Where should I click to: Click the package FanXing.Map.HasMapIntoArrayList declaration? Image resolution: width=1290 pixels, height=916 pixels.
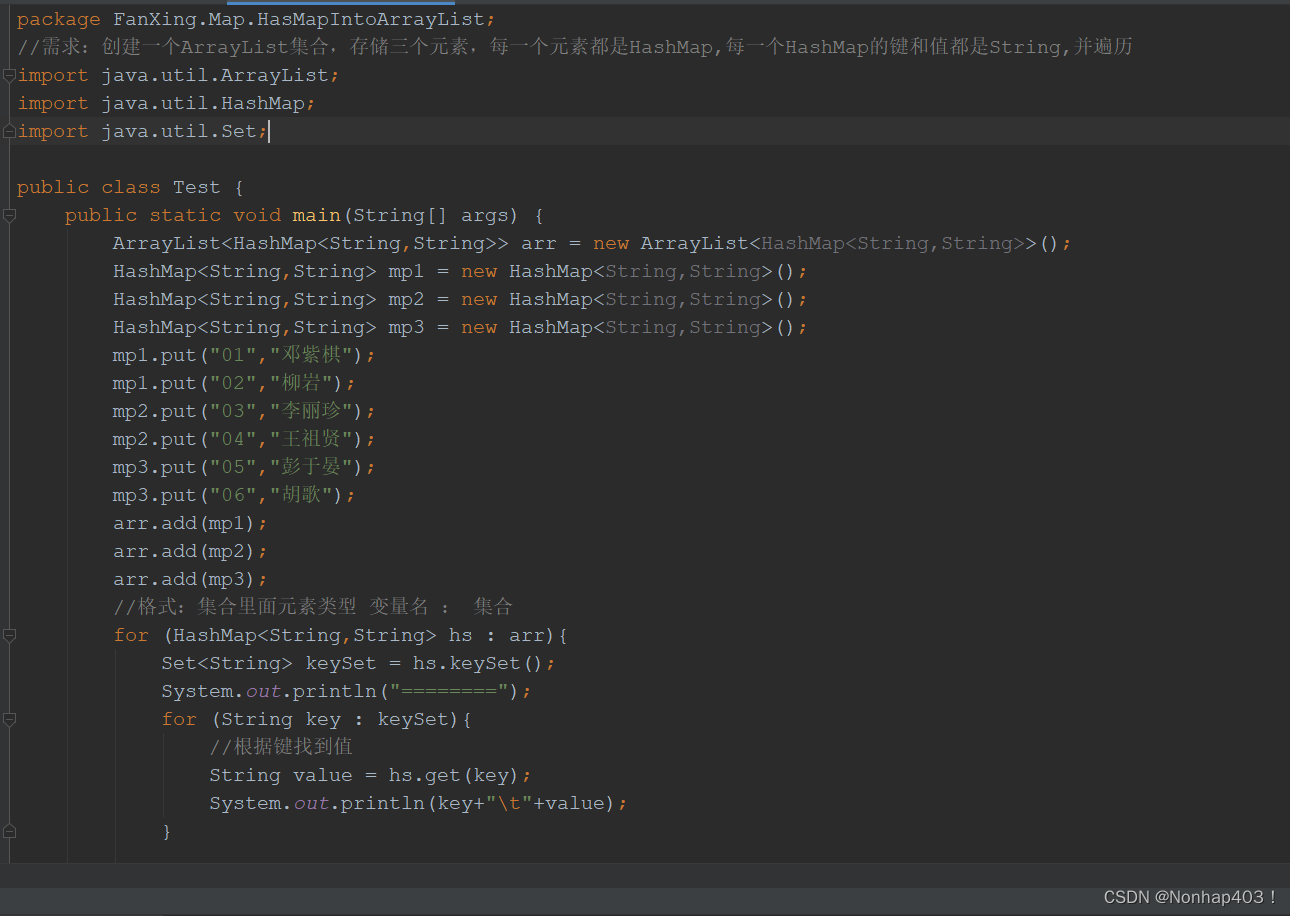click(x=256, y=19)
